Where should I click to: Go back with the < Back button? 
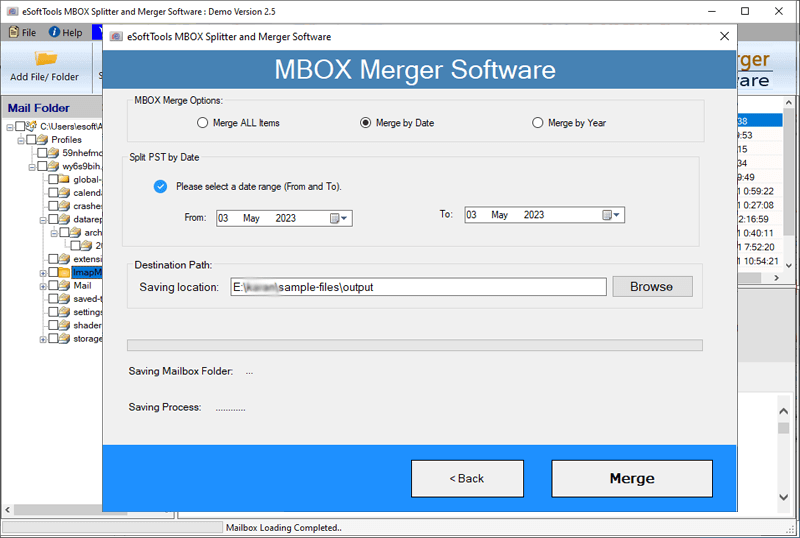467,478
